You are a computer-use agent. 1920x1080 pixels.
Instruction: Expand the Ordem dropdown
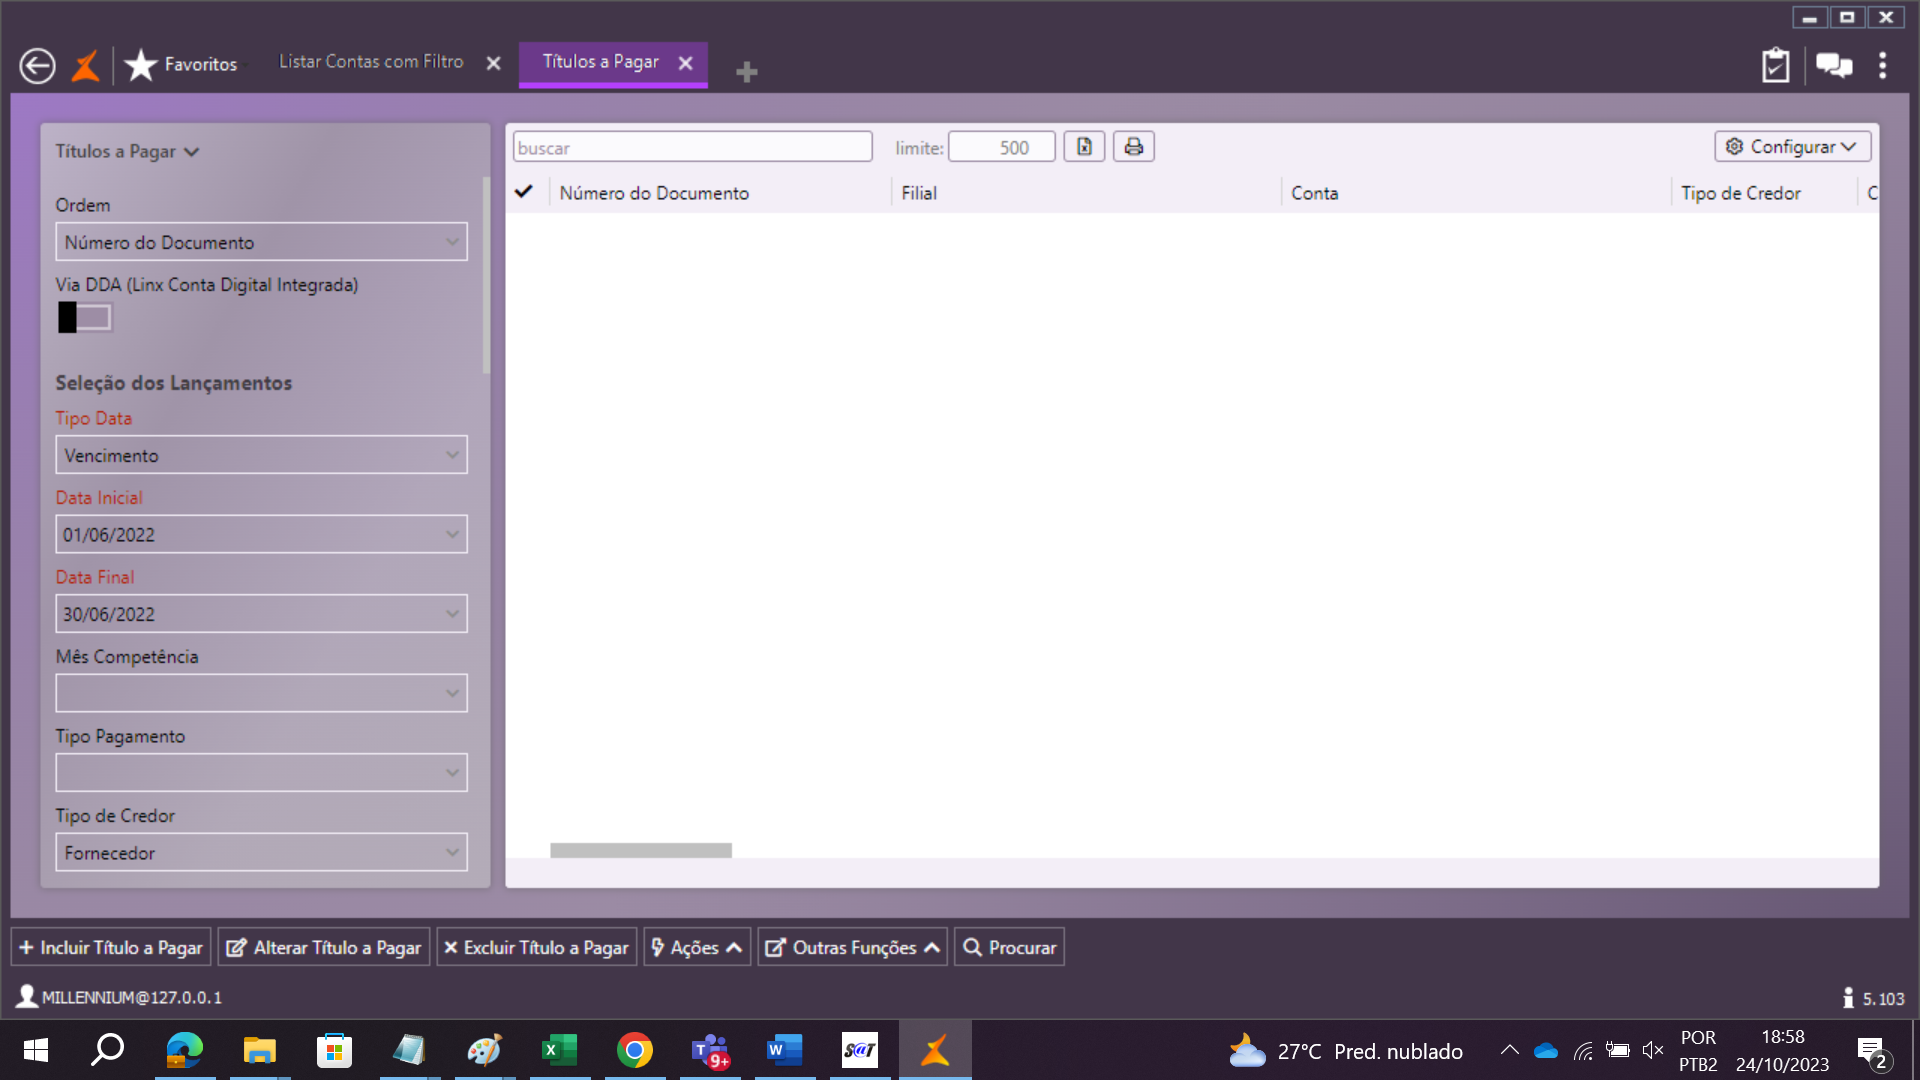(453, 242)
